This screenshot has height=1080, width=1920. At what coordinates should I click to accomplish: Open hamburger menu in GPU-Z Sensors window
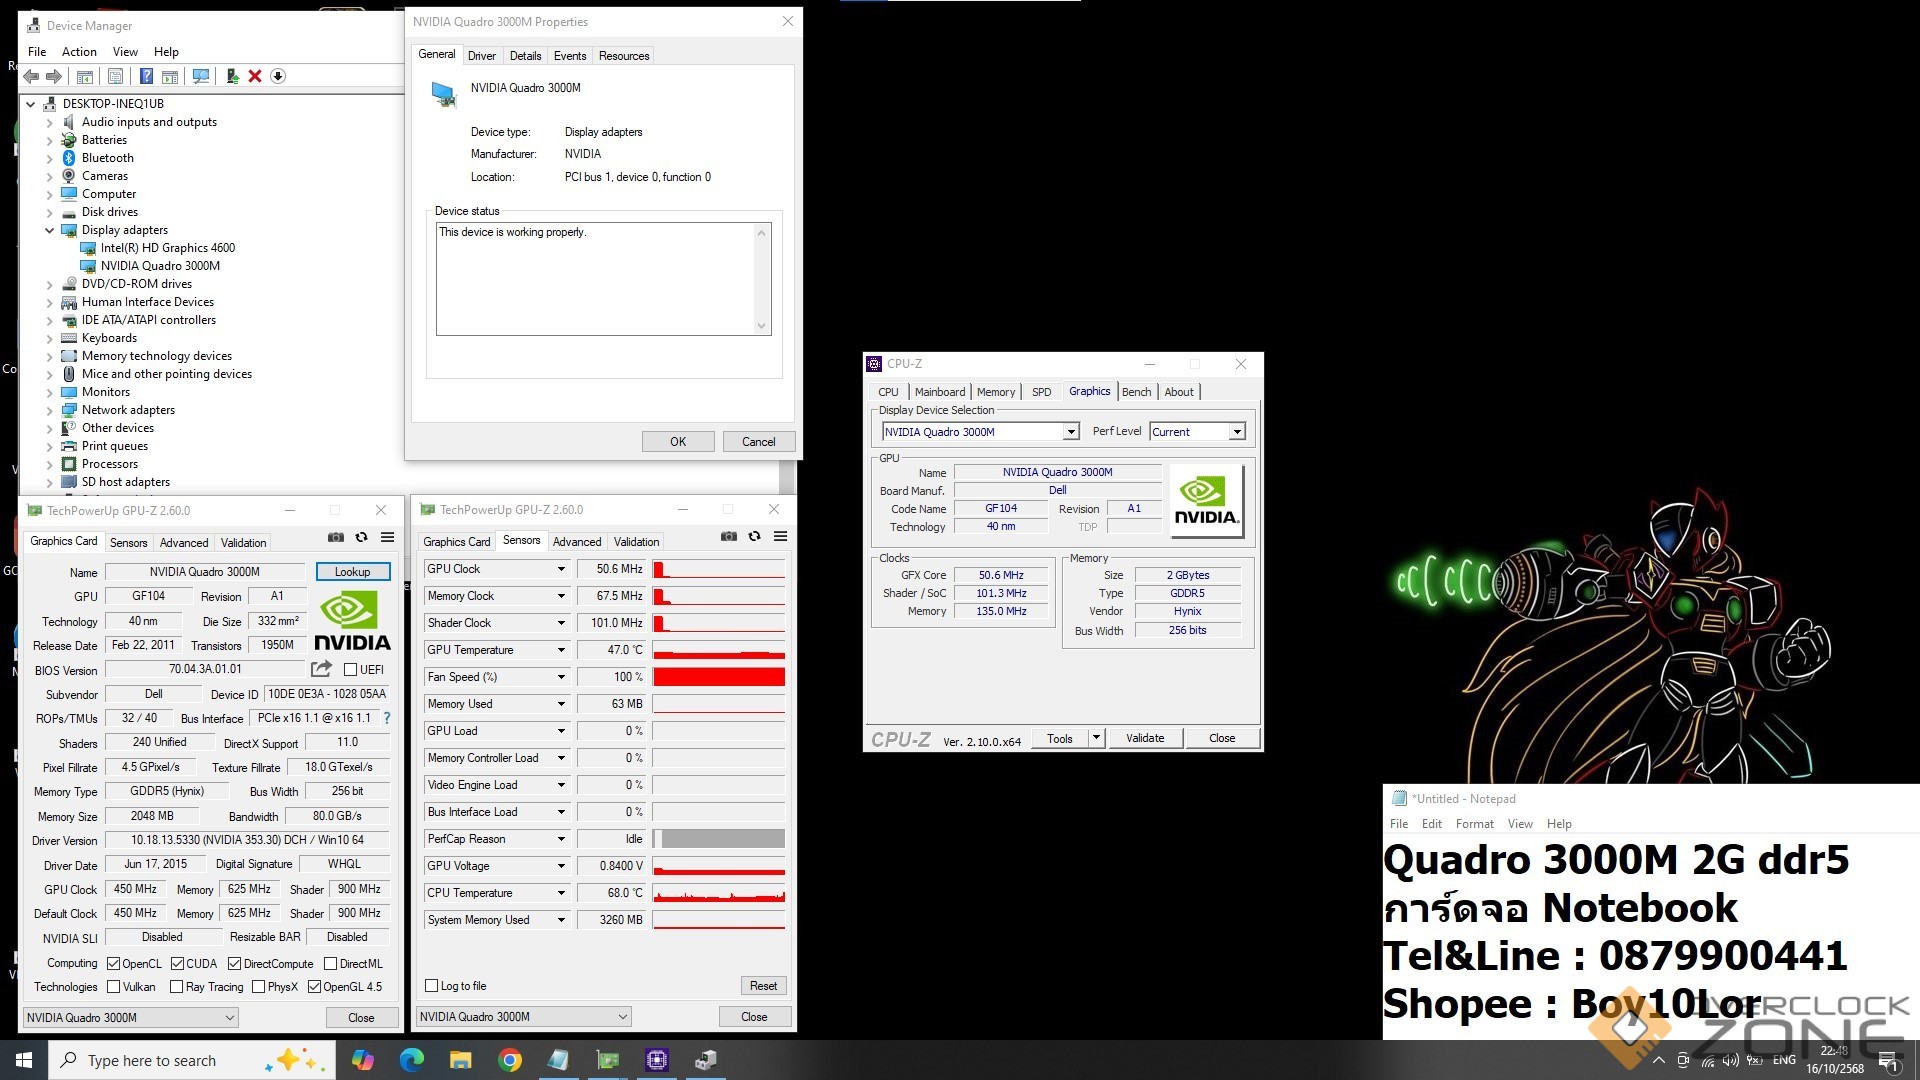pos(780,537)
